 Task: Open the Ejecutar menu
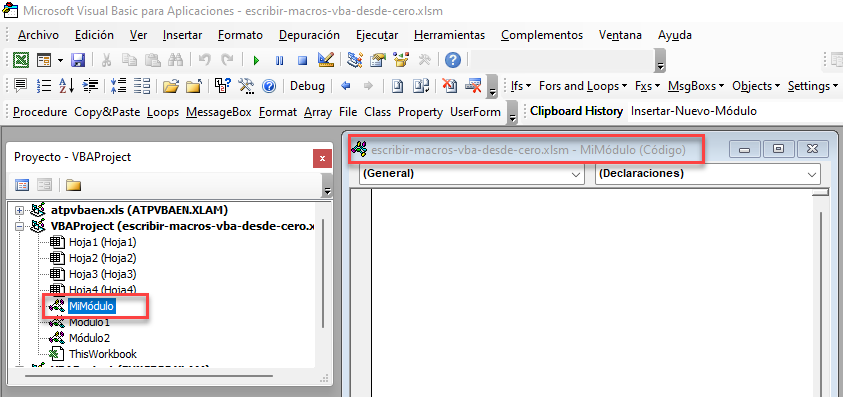click(377, 35)
